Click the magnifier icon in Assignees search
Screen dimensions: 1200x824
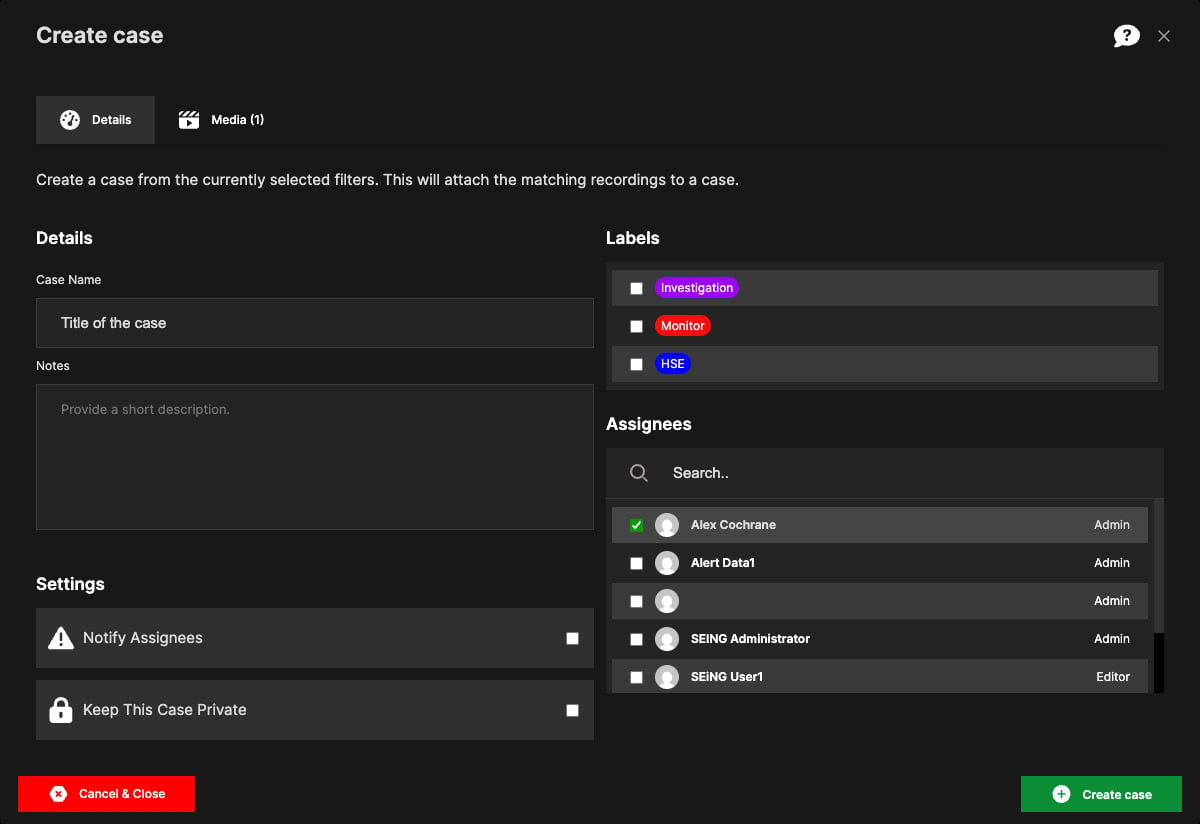coord(639,473)
